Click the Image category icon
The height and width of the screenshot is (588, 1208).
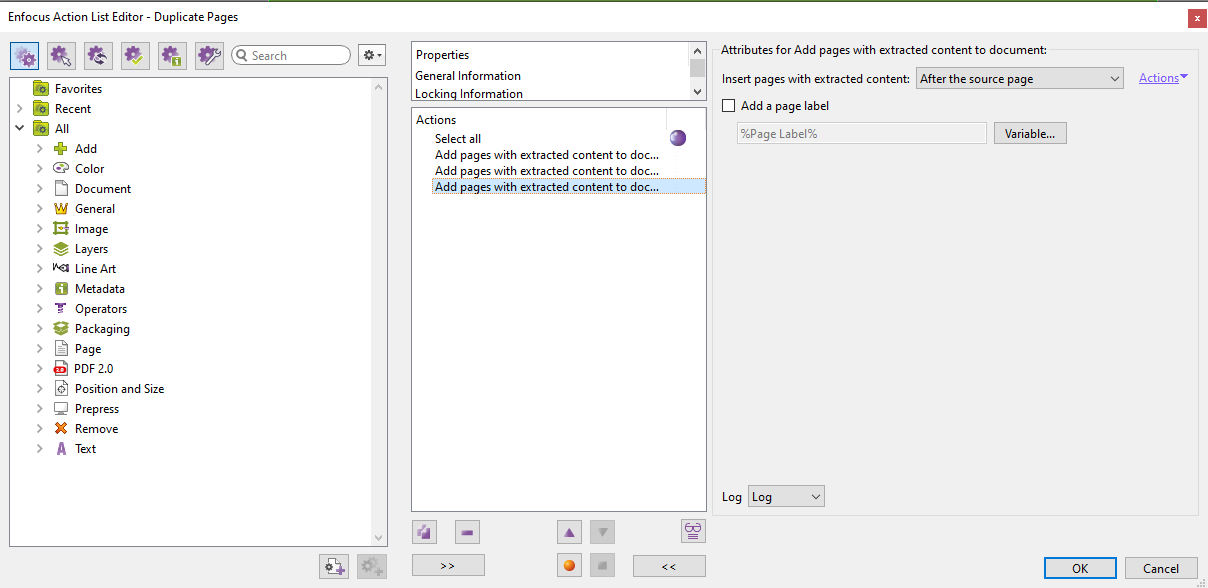[61, 228]
